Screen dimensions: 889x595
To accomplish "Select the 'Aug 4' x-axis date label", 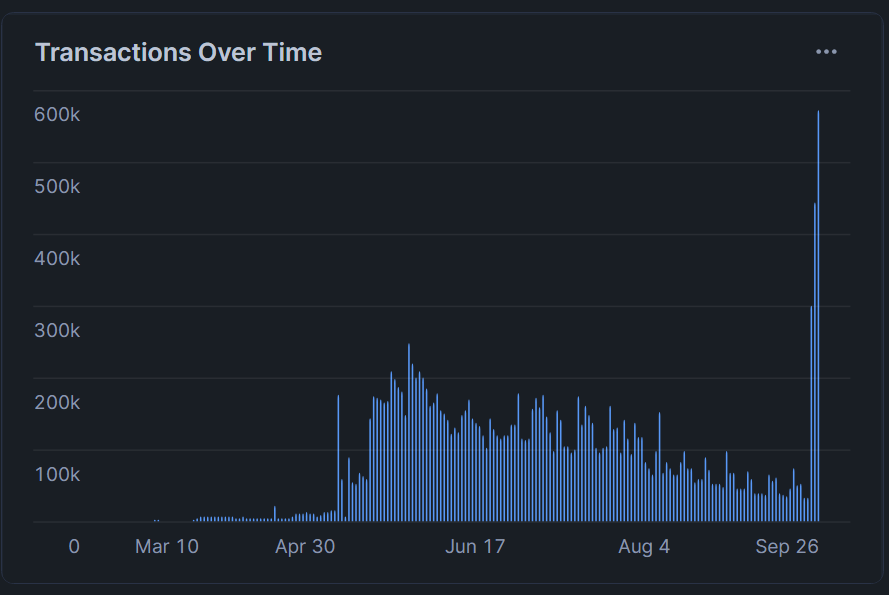I will [x=644, y=546].
